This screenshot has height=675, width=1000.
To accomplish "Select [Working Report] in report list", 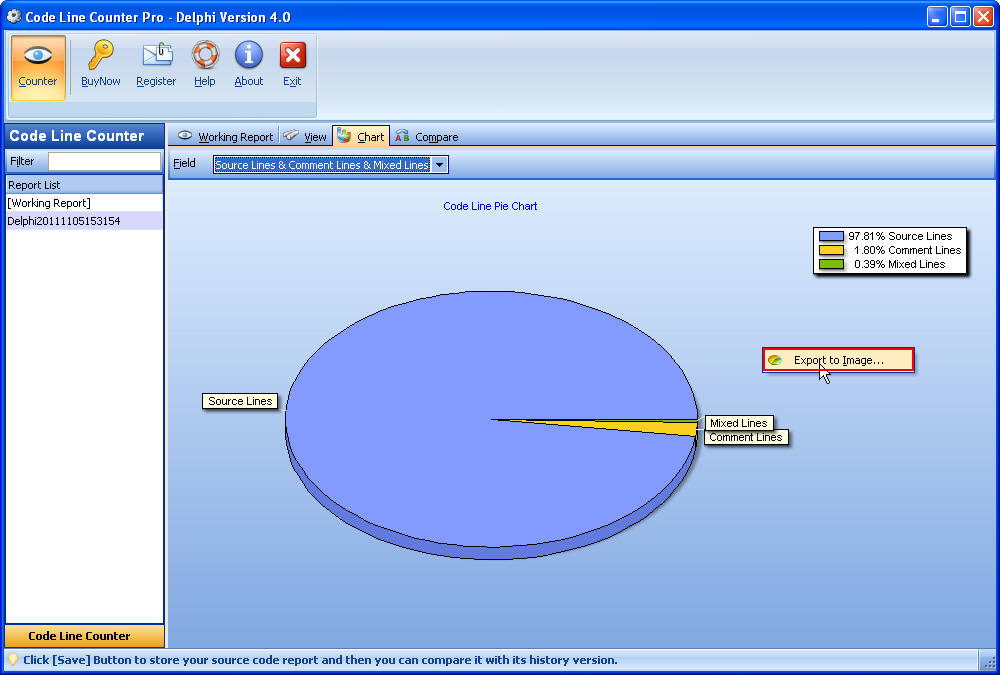I will 49,203.
